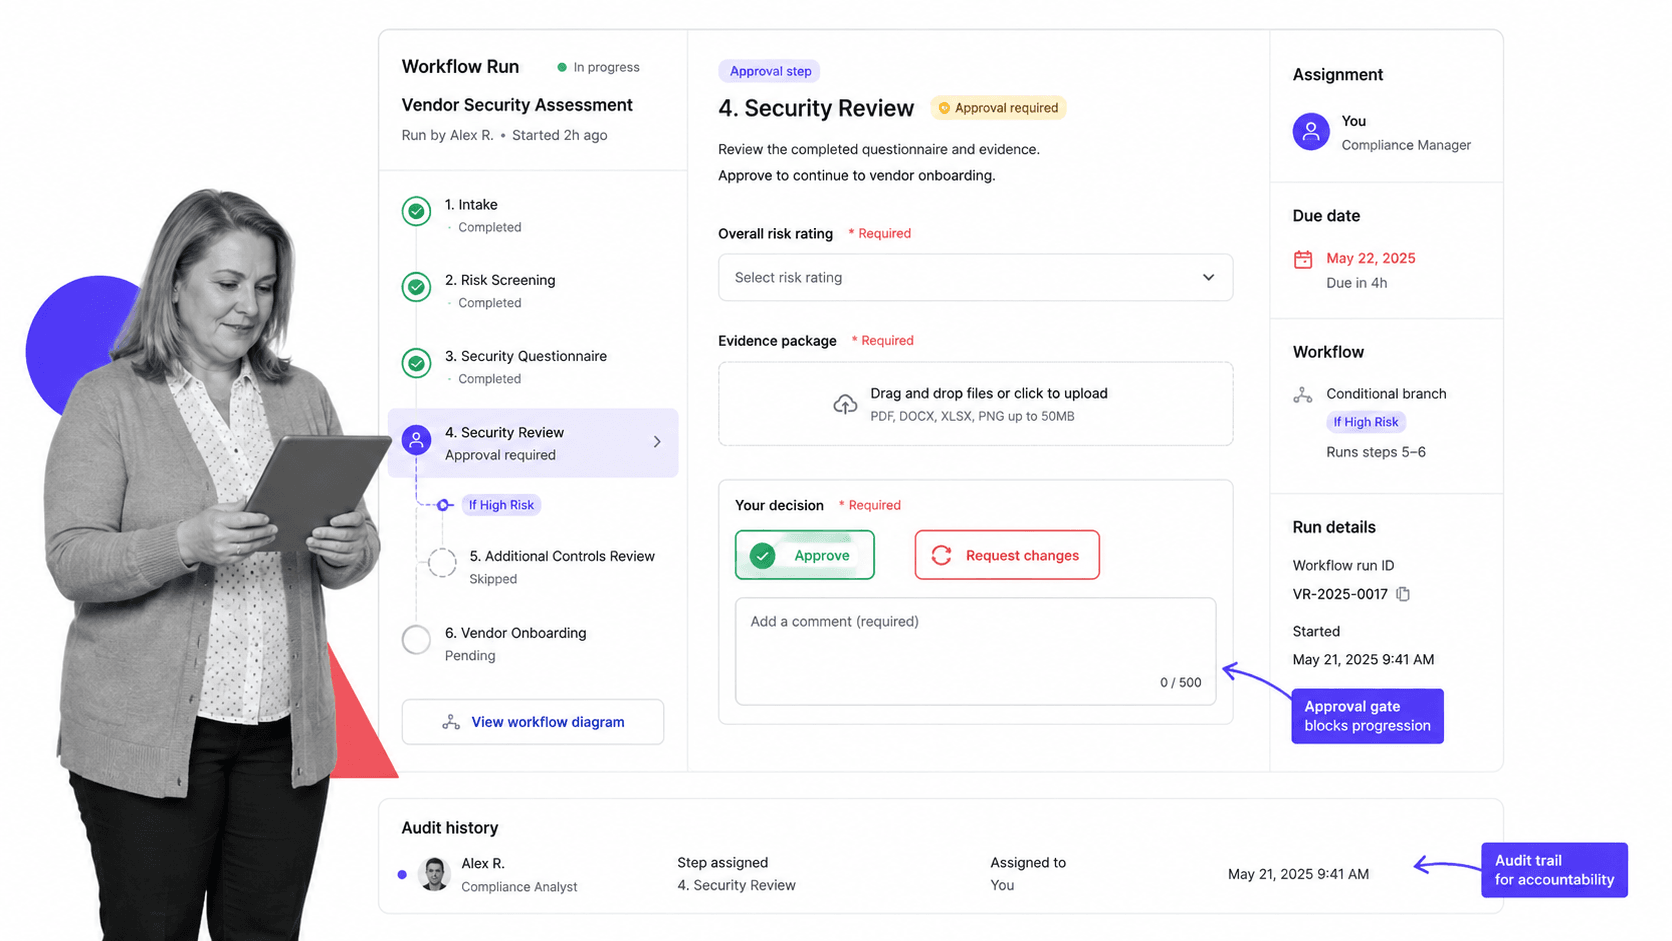The width and height of the screenshot is (1672, 941).
Task: Click the 'Compliance Manager' role text
Action: click(1406, 145)
